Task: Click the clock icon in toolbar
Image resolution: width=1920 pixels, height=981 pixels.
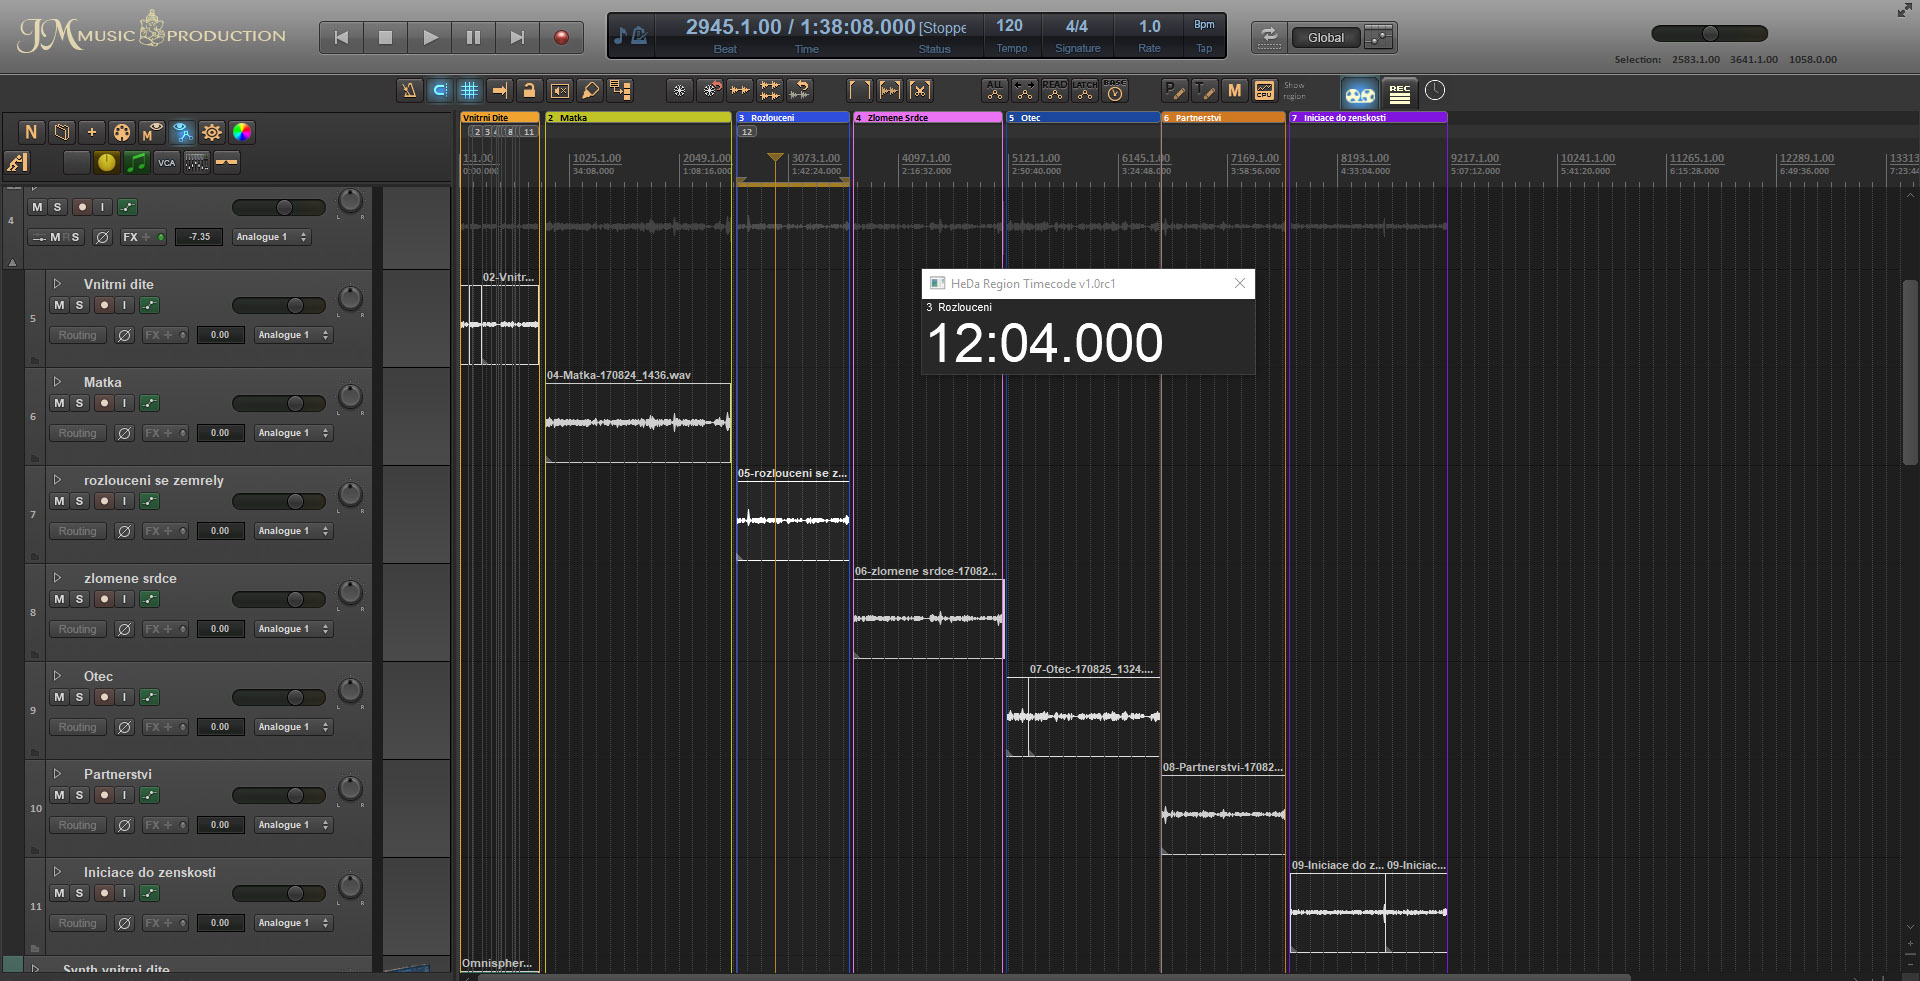Action: click(1434, 91)
